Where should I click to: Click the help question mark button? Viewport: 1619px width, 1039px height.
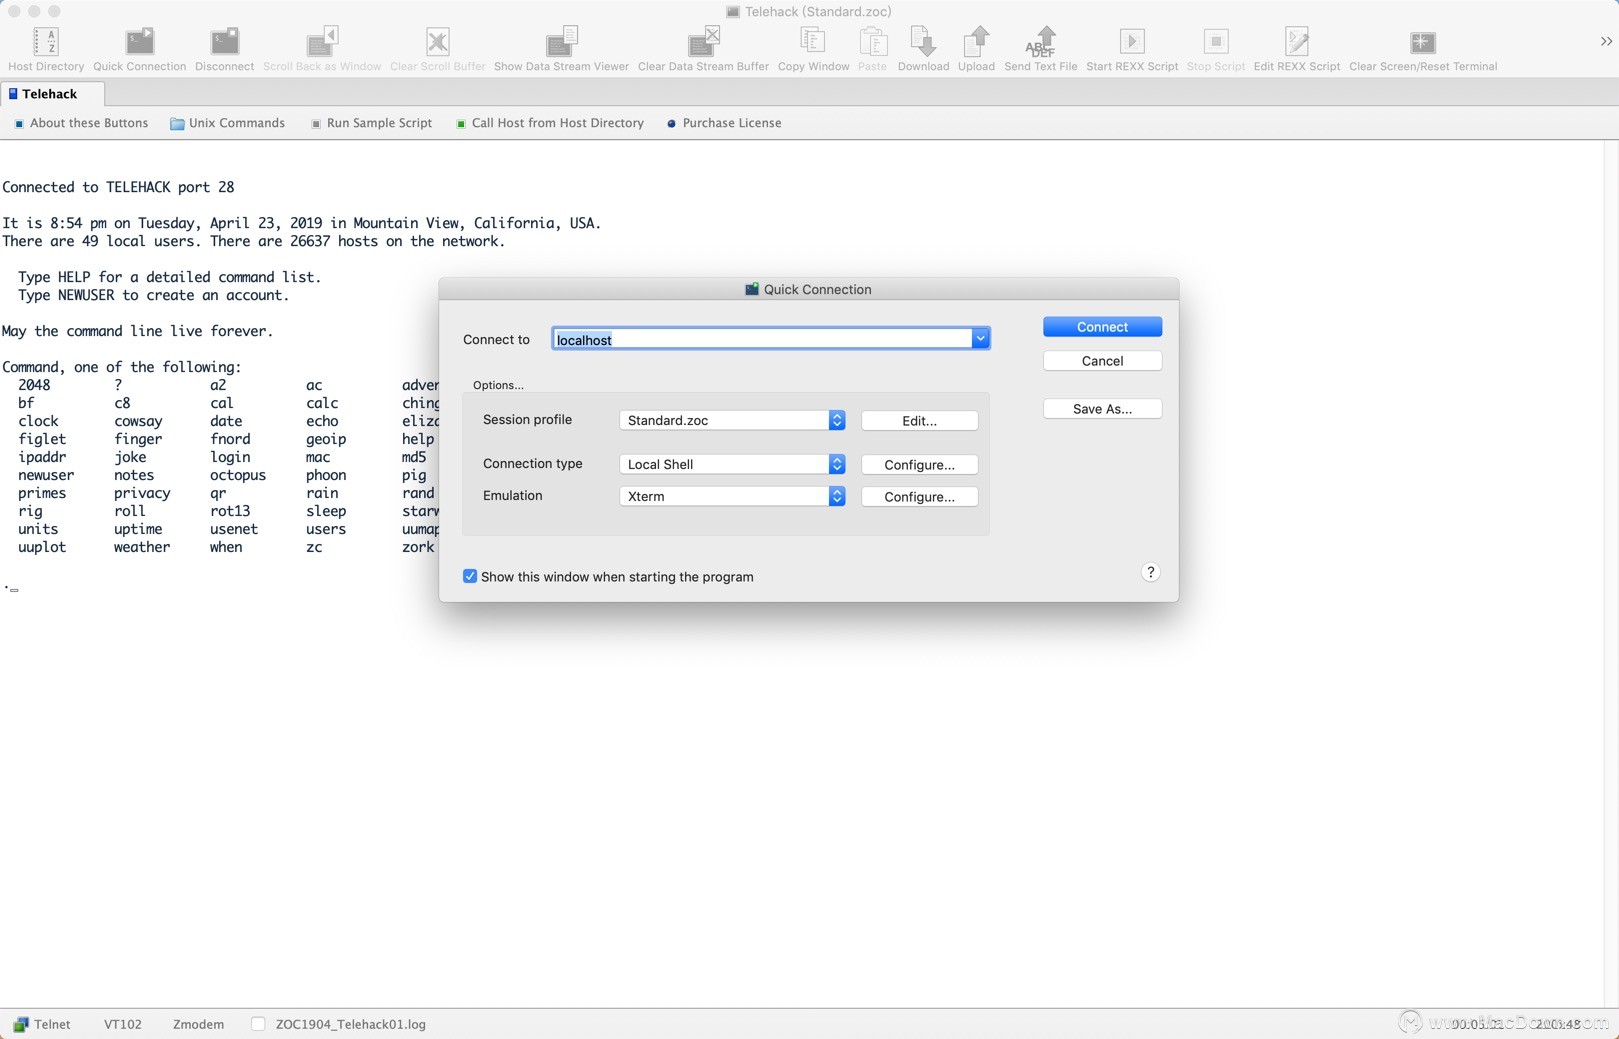(1150, 573)
